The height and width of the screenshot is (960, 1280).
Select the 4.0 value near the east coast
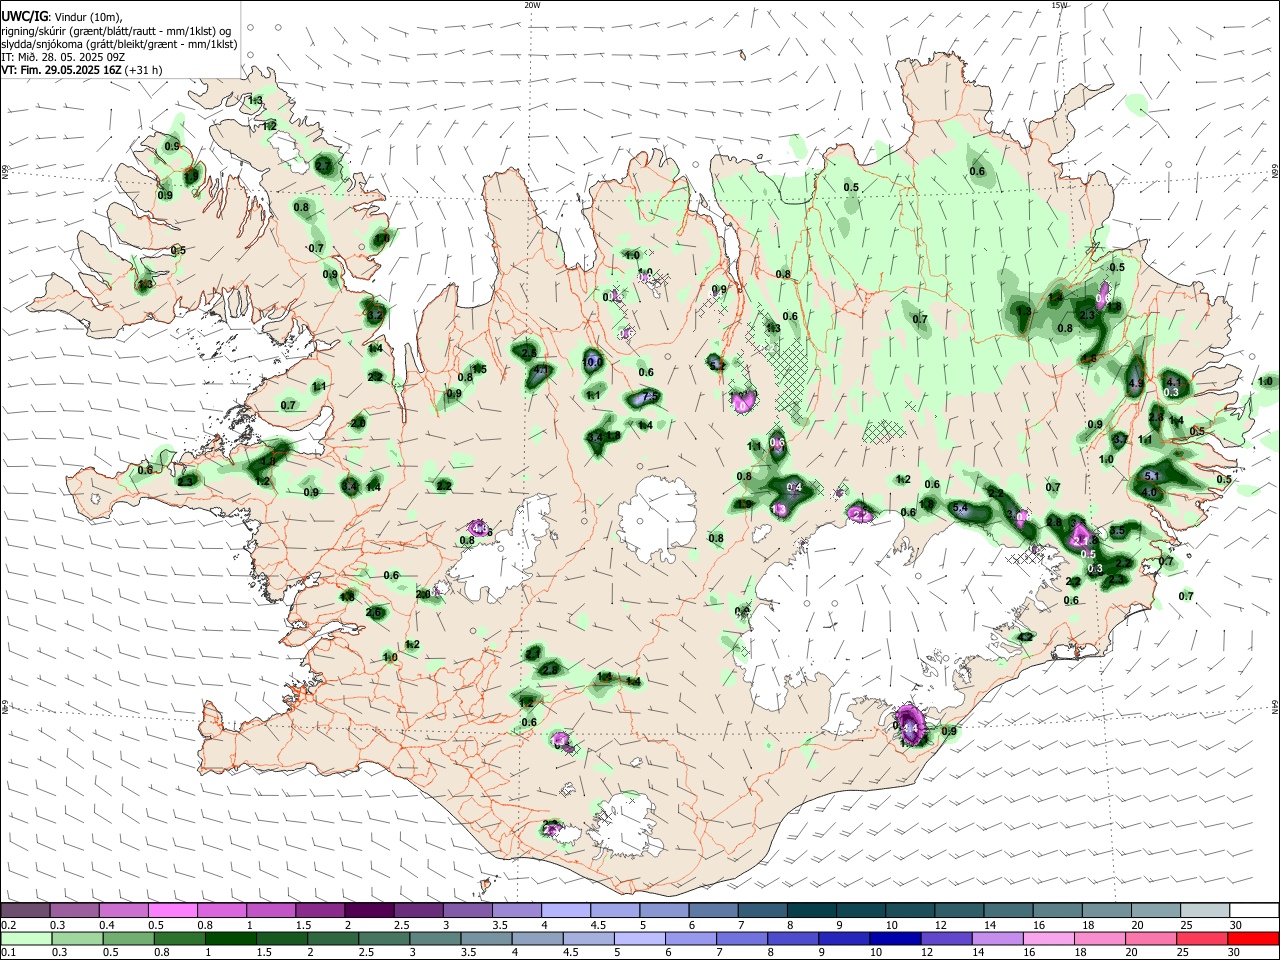coord(1149,492)
